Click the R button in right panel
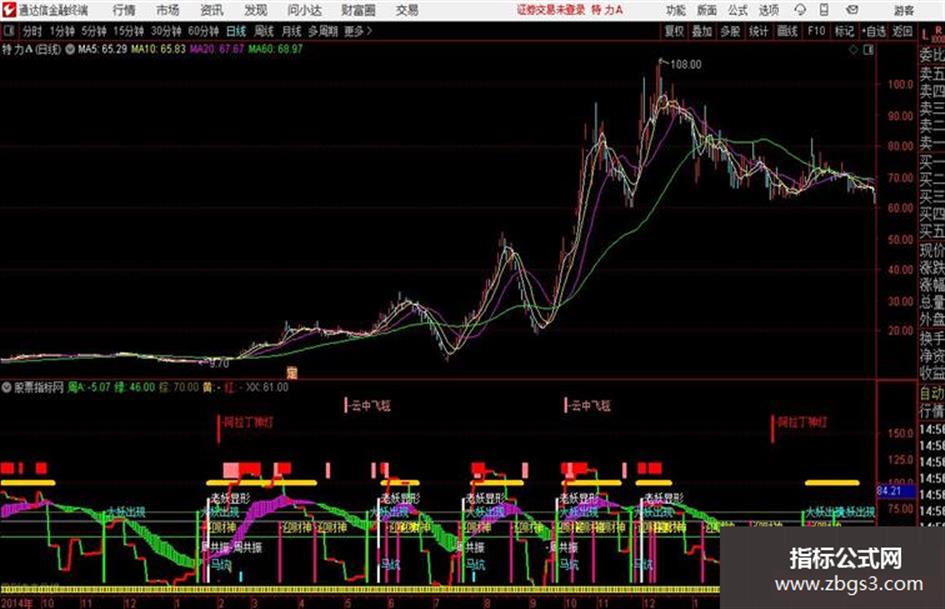The image size is (945, 609). pyautogui.click(x=938, y=30)
